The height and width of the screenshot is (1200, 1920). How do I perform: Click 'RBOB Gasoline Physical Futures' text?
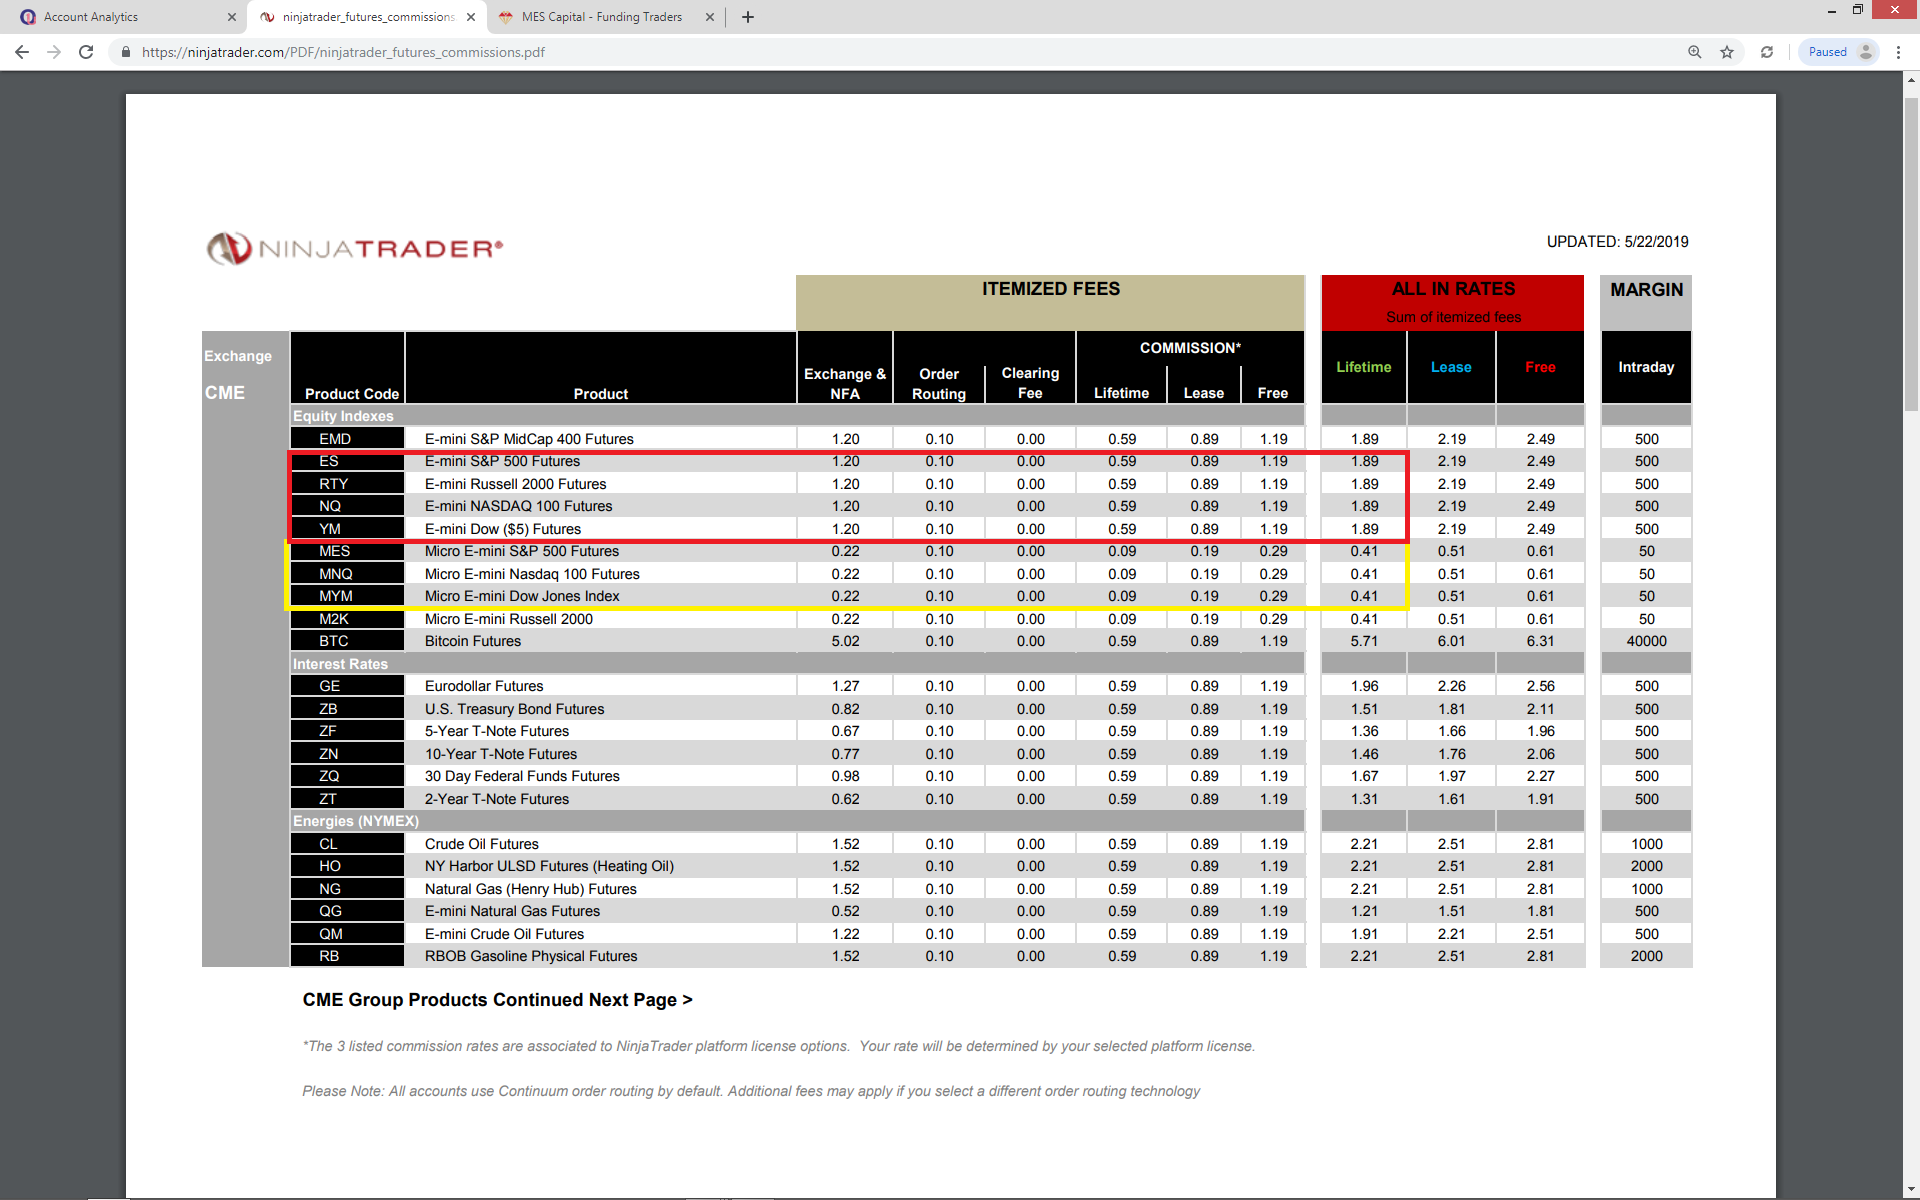click(531, 956)
